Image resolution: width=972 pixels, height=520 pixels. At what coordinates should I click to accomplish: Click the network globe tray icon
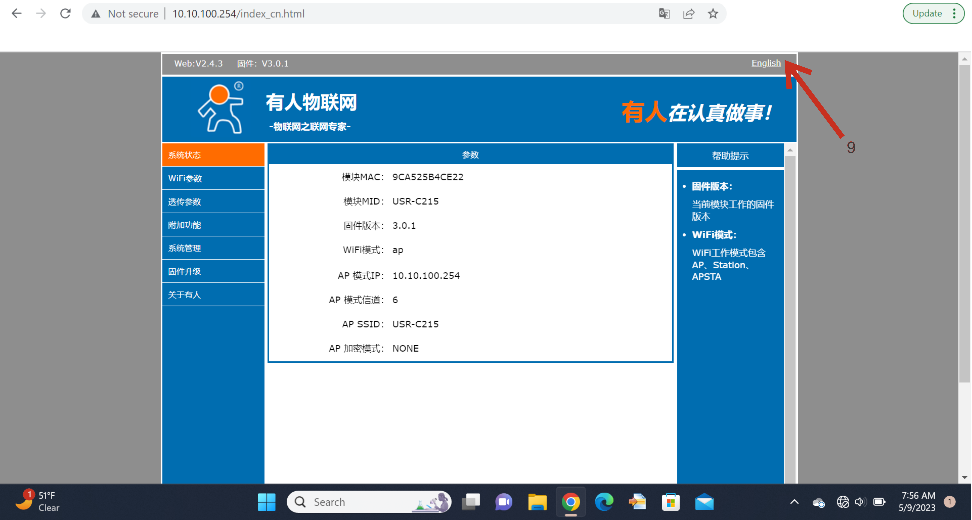point(842,502)
